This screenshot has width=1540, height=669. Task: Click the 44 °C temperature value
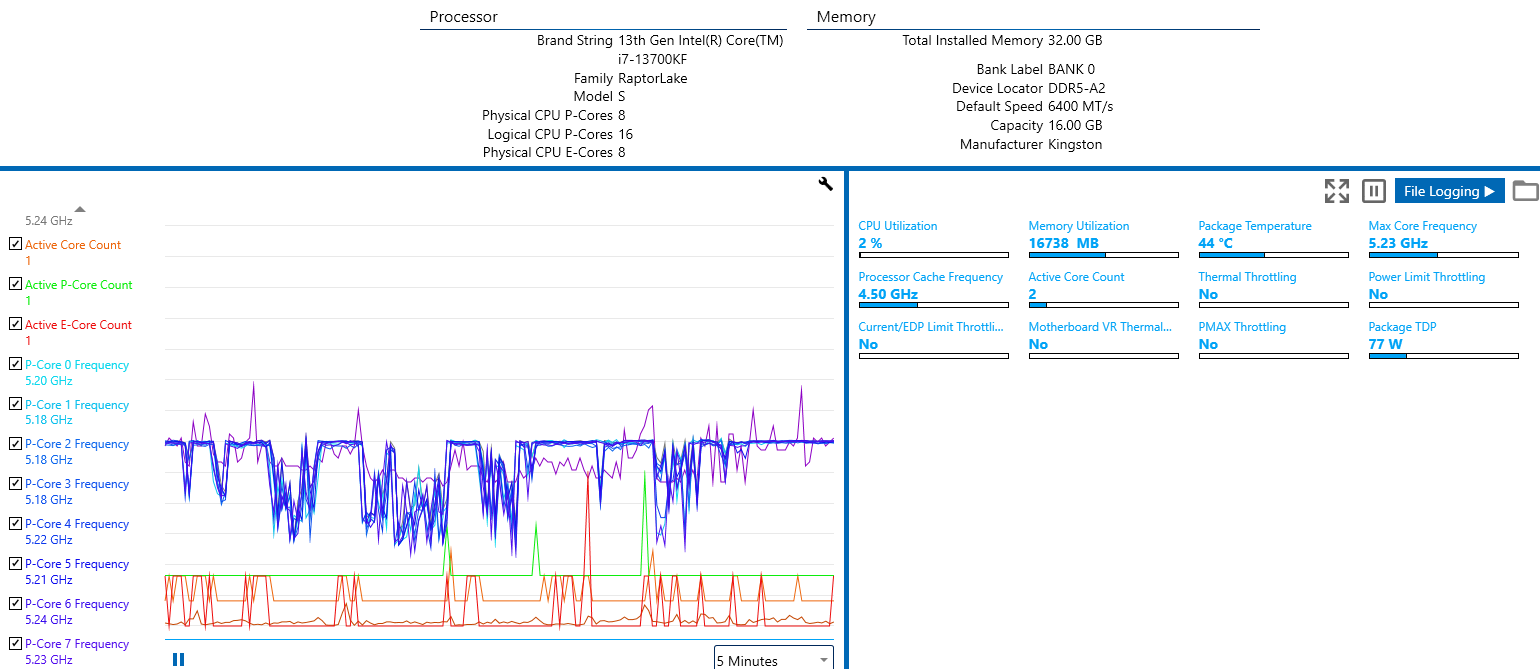[1215, 243]
